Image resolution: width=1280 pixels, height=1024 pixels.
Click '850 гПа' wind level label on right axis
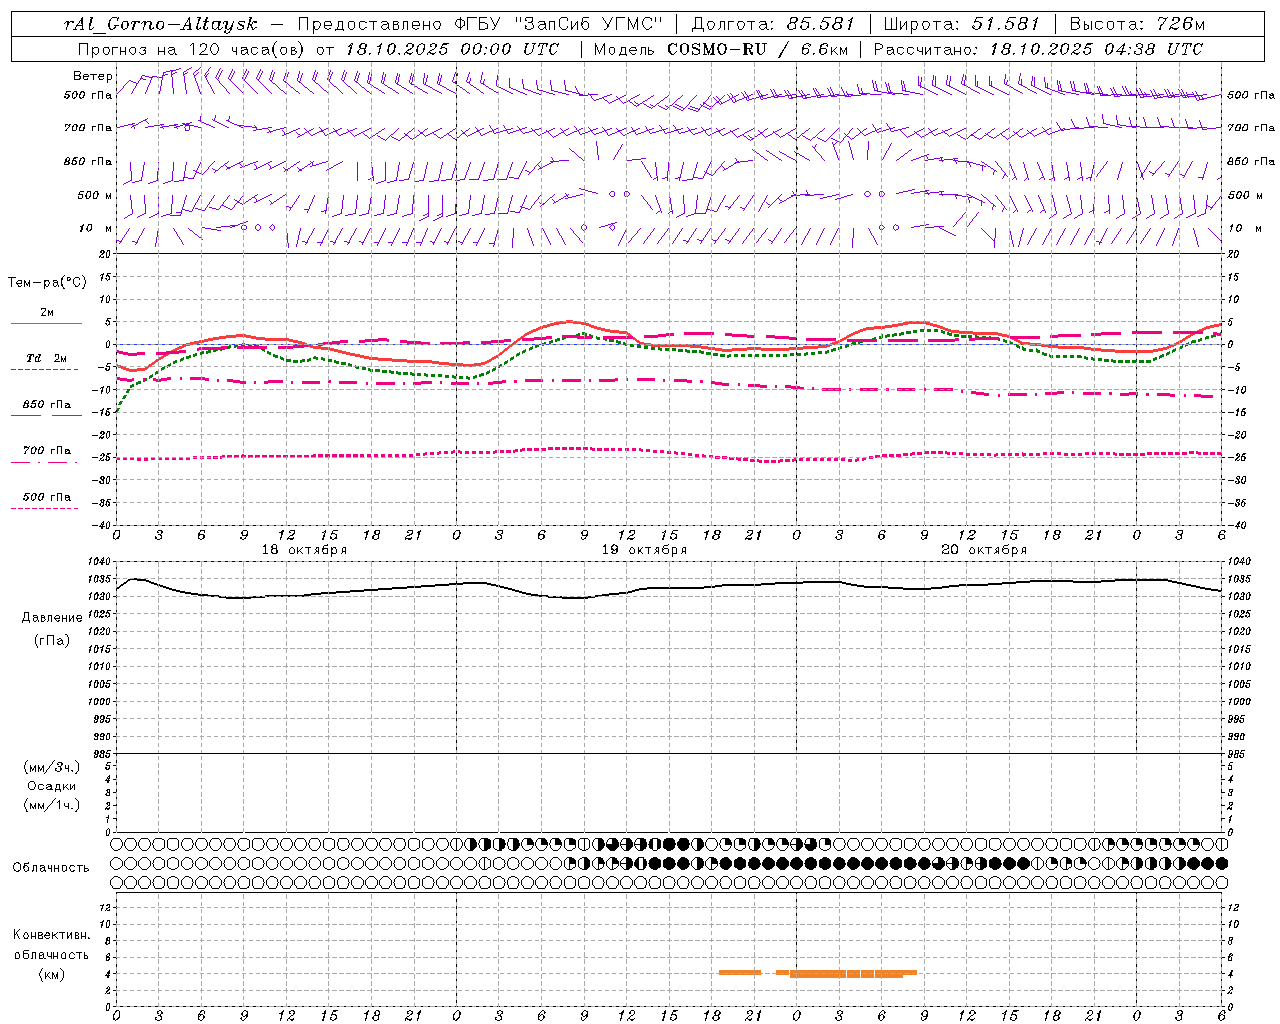(1251, 161)
